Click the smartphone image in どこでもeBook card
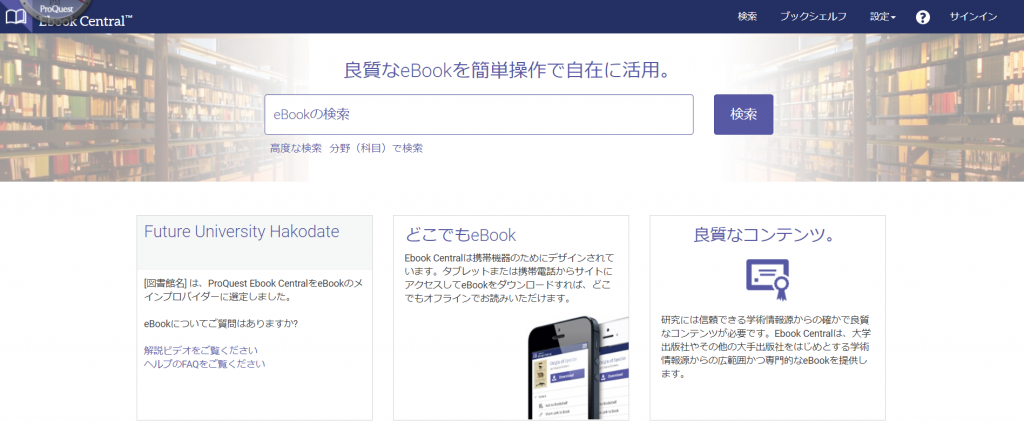Viewport: 1024px width, 435px height. (577, 368)
